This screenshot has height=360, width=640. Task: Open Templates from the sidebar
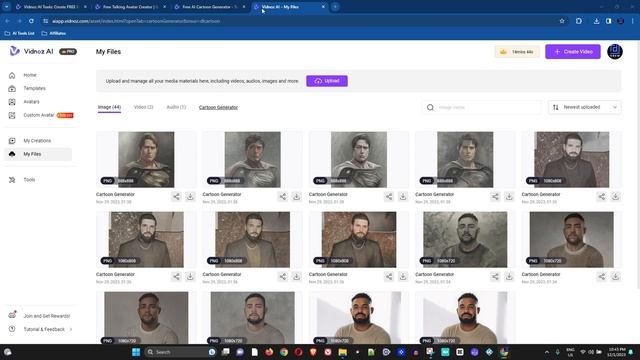[x=34, y=88]
